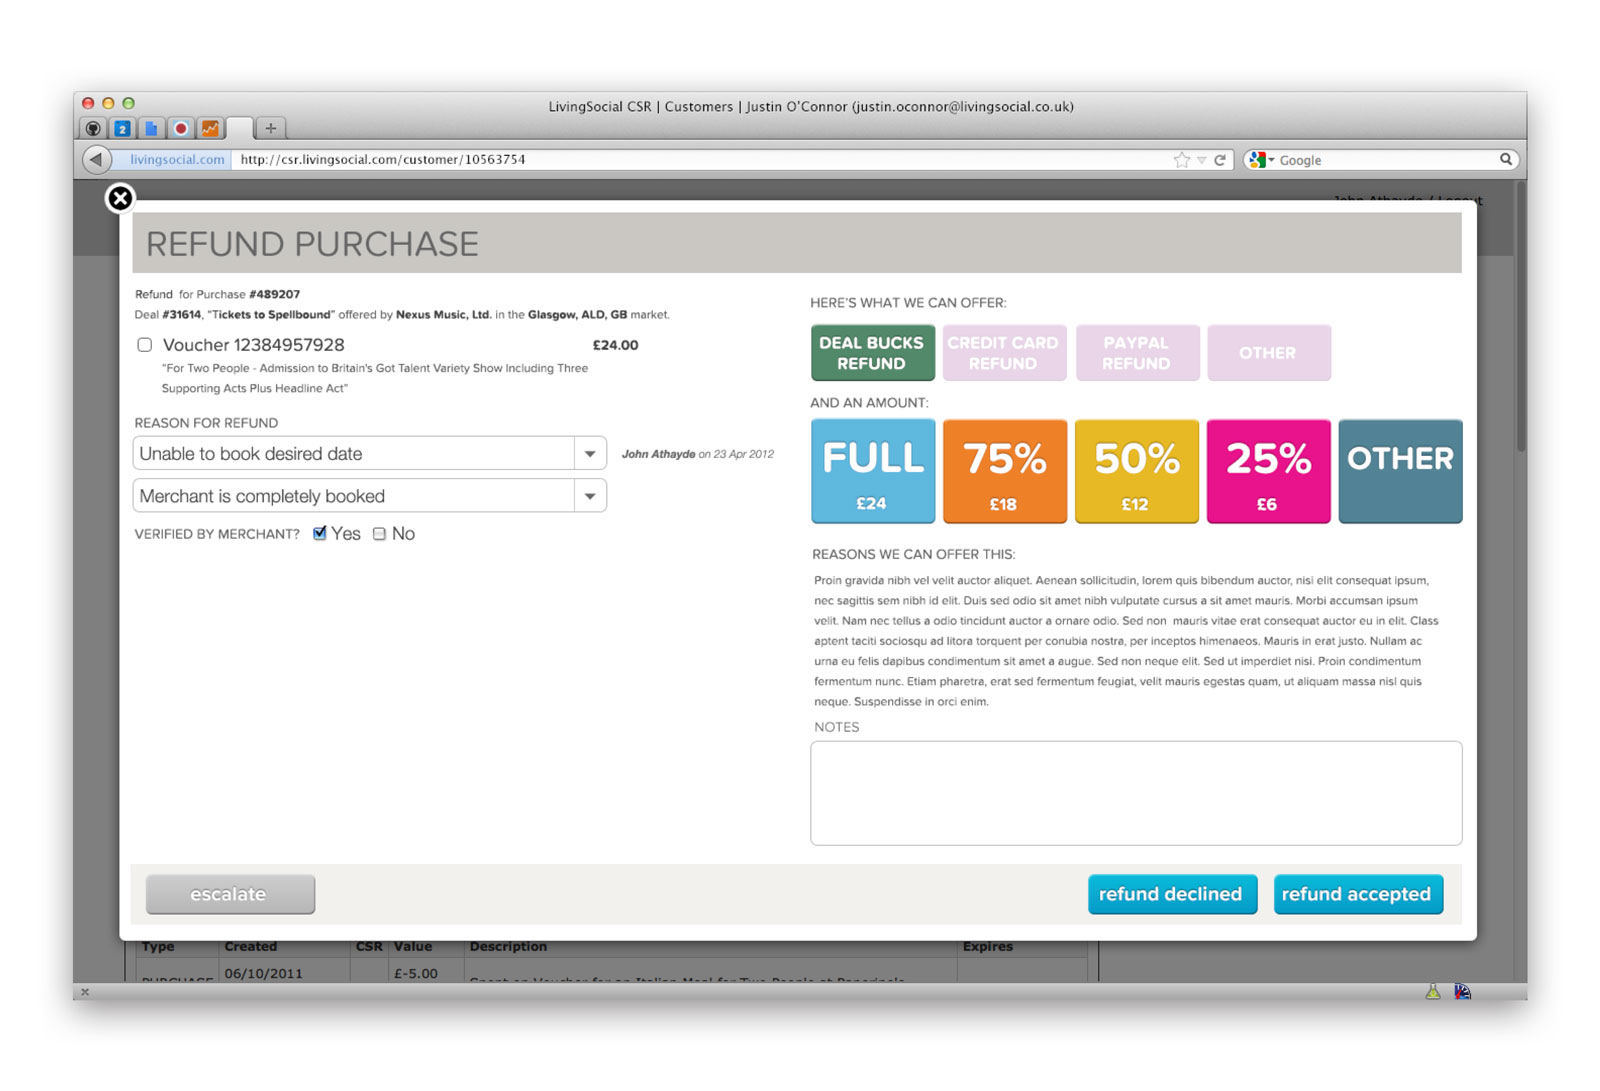Bookmark this page using the star icon
The image size is (1600, 1091).
[x=1181, y=159]
